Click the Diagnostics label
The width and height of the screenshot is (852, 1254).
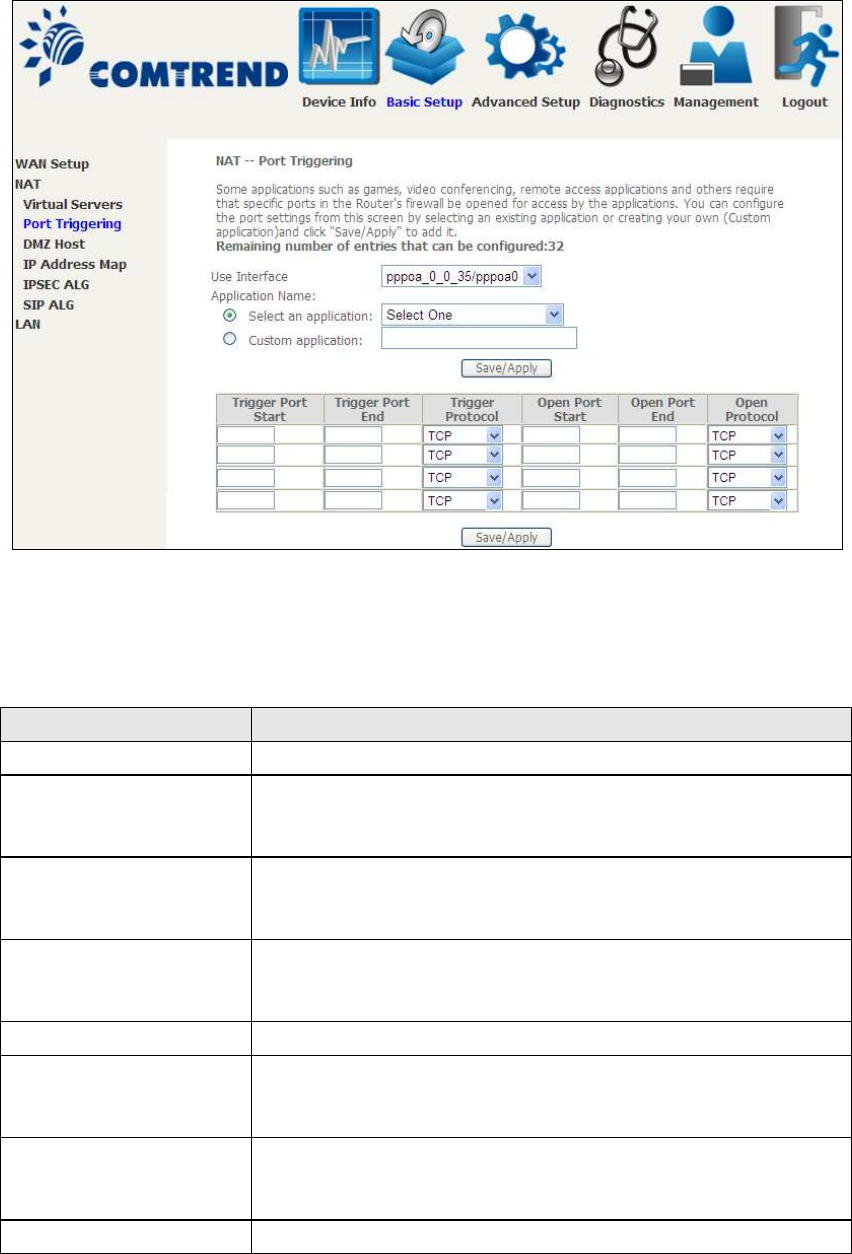(x=627, y=102)
